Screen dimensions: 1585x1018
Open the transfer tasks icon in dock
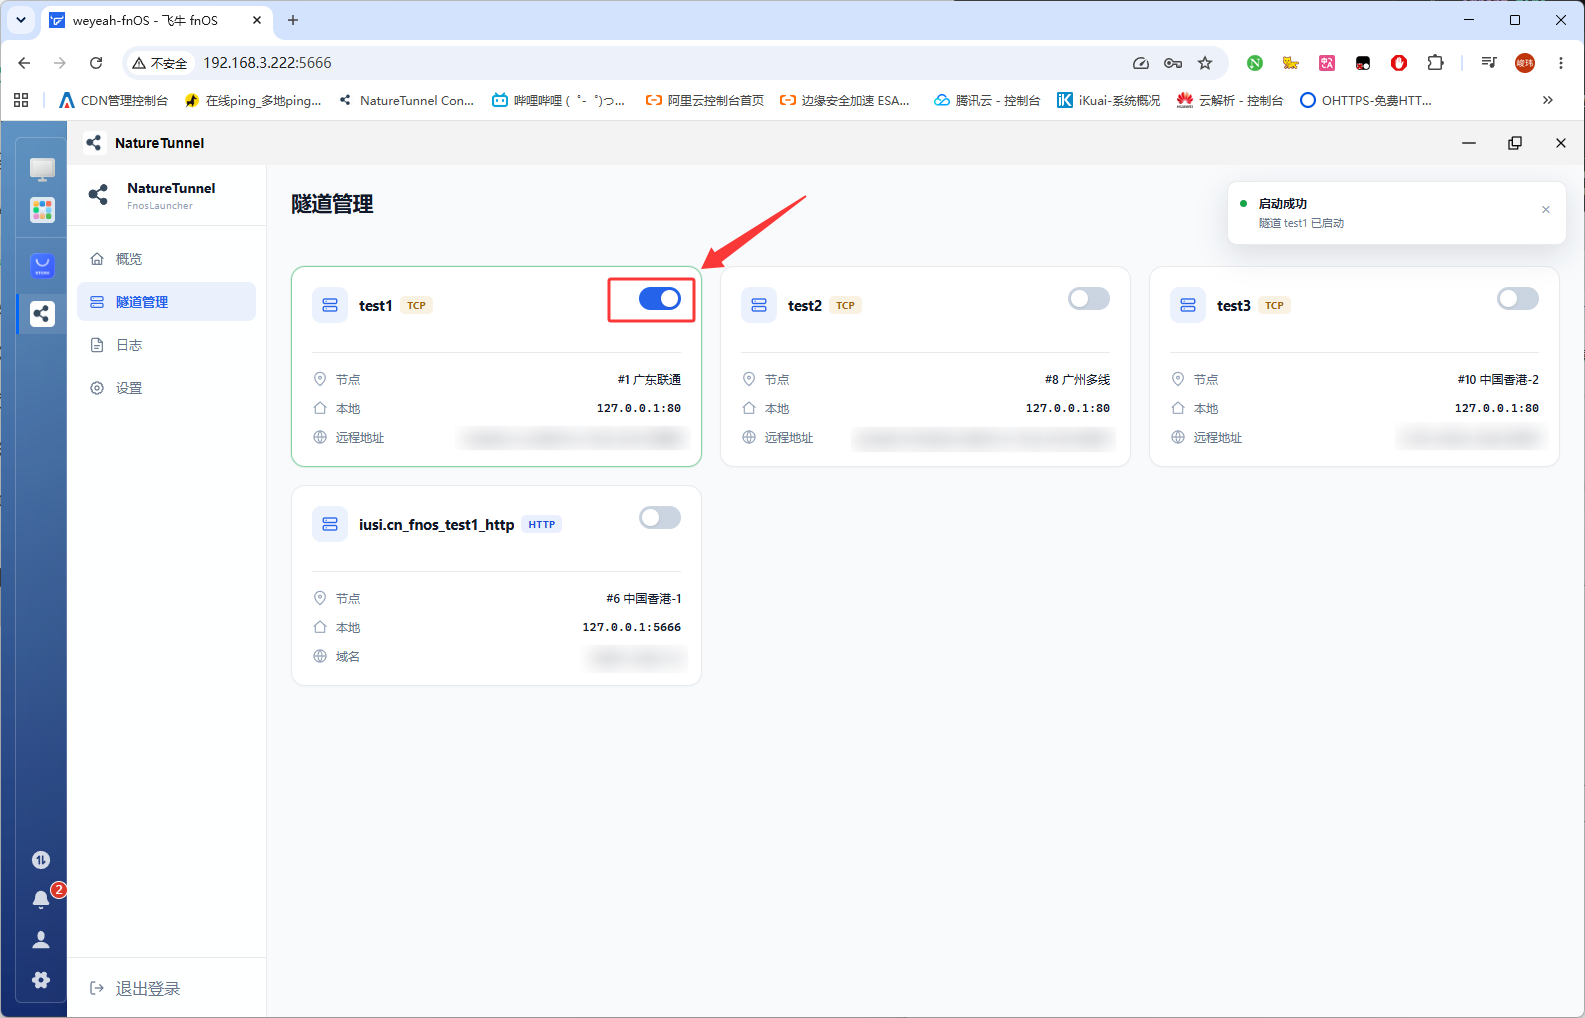pos(41,860)
